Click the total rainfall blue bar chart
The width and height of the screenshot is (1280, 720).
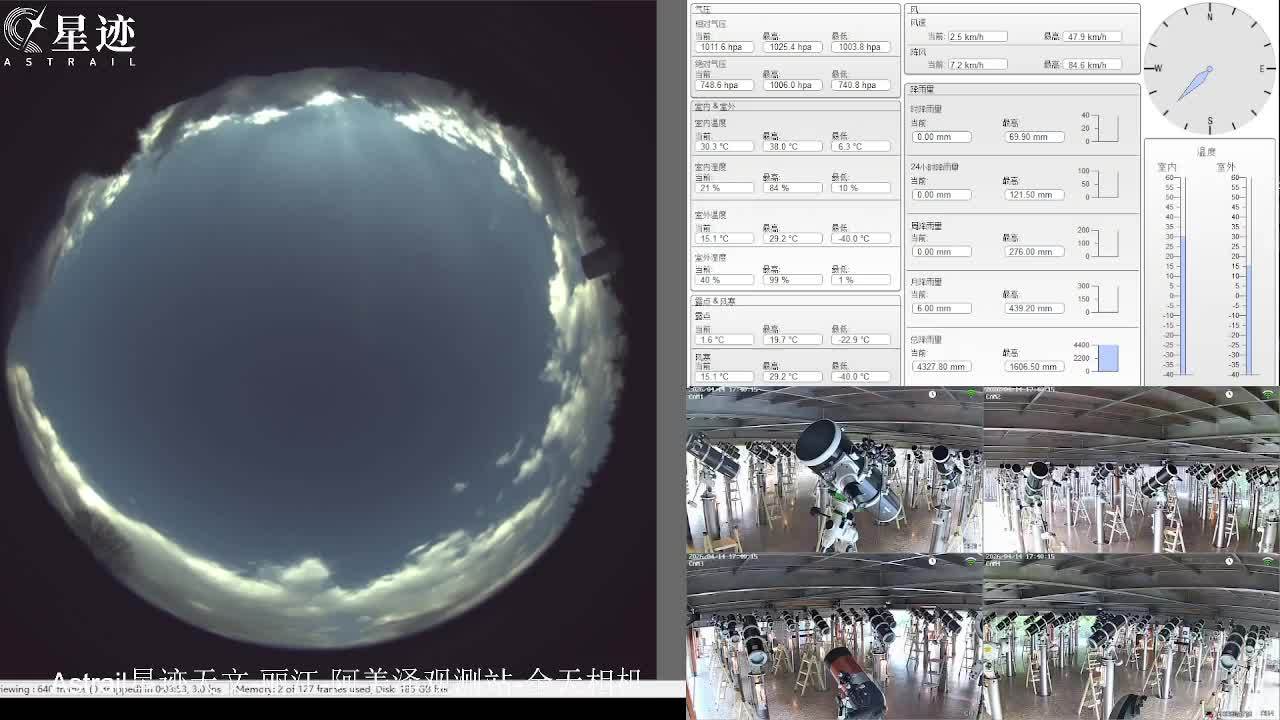coord(1106,358)
